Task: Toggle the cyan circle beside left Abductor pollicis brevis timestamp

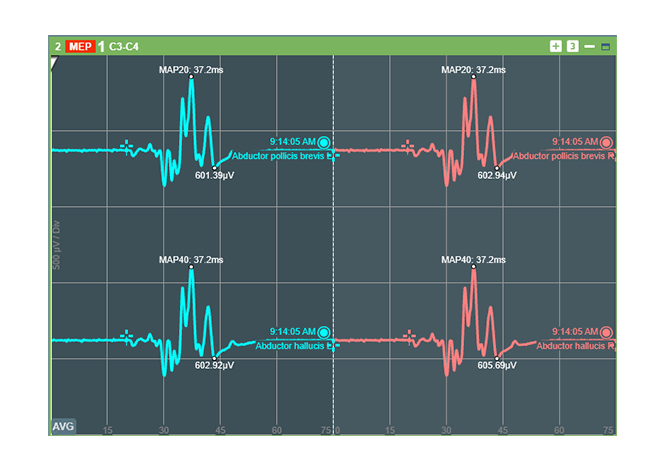Action: pyautogui.click(x=324, y=142)
